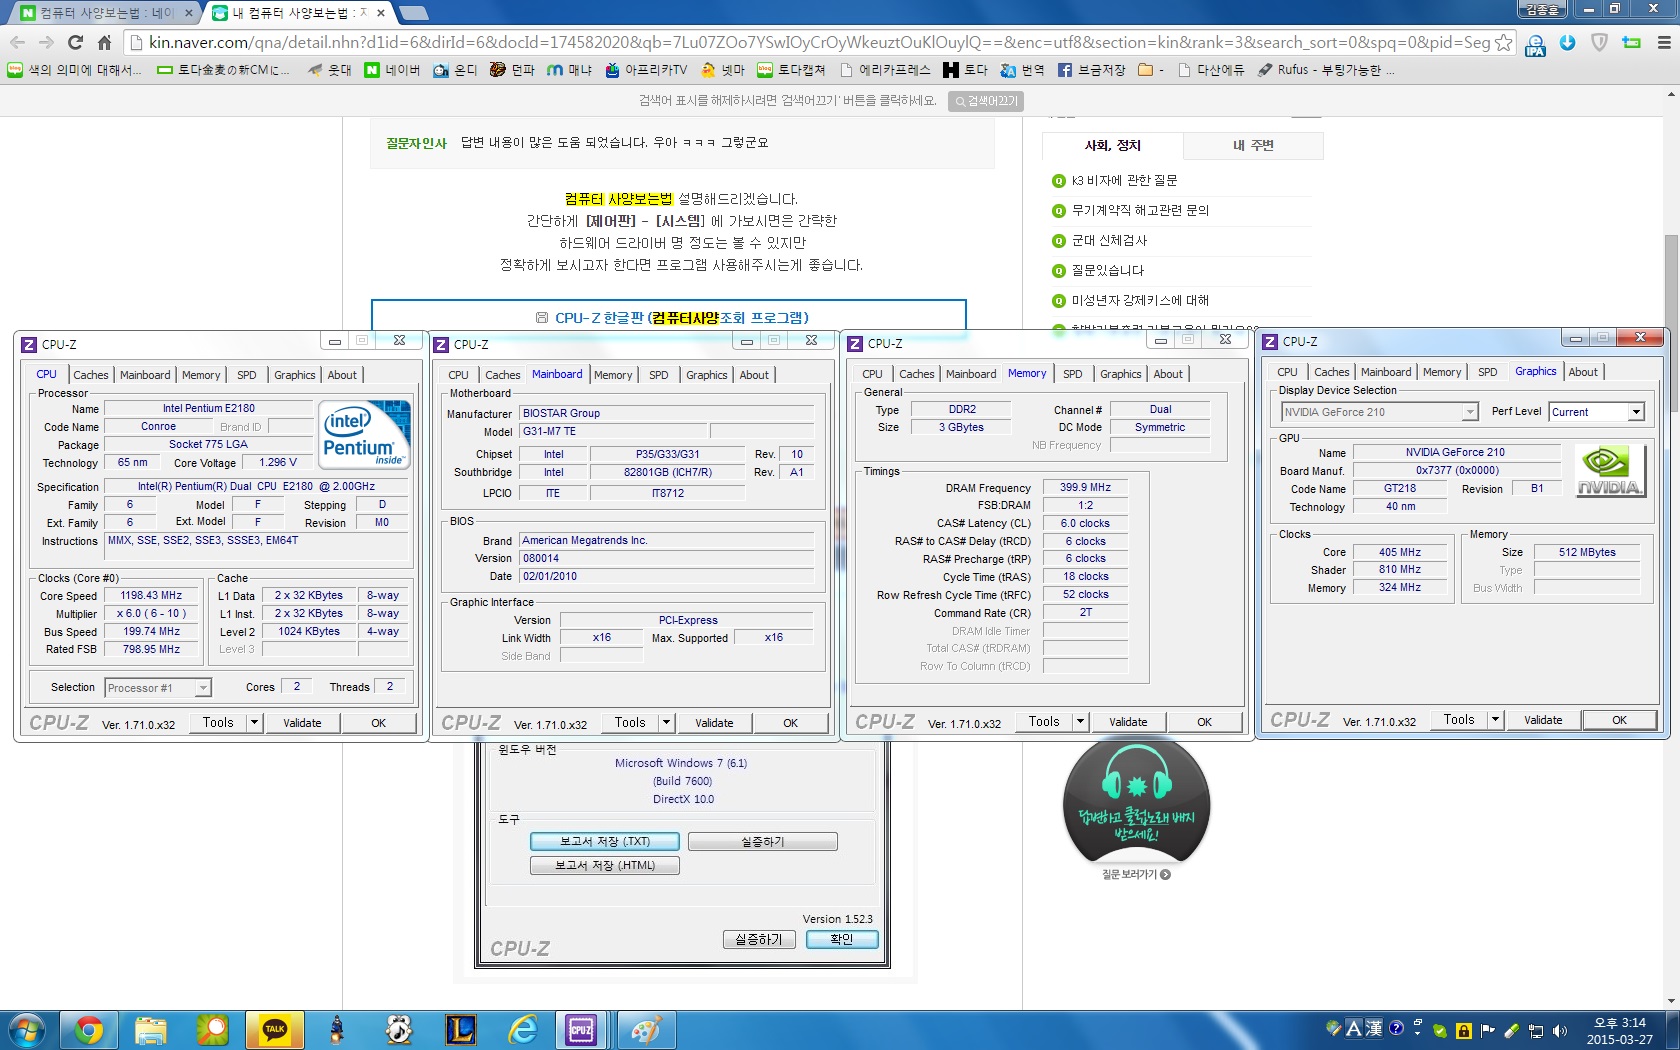The height and width of the screenshot is (1050, 1680).
Task: Expand the Processor #1 selection dropdown
Action: pos(203,688)
